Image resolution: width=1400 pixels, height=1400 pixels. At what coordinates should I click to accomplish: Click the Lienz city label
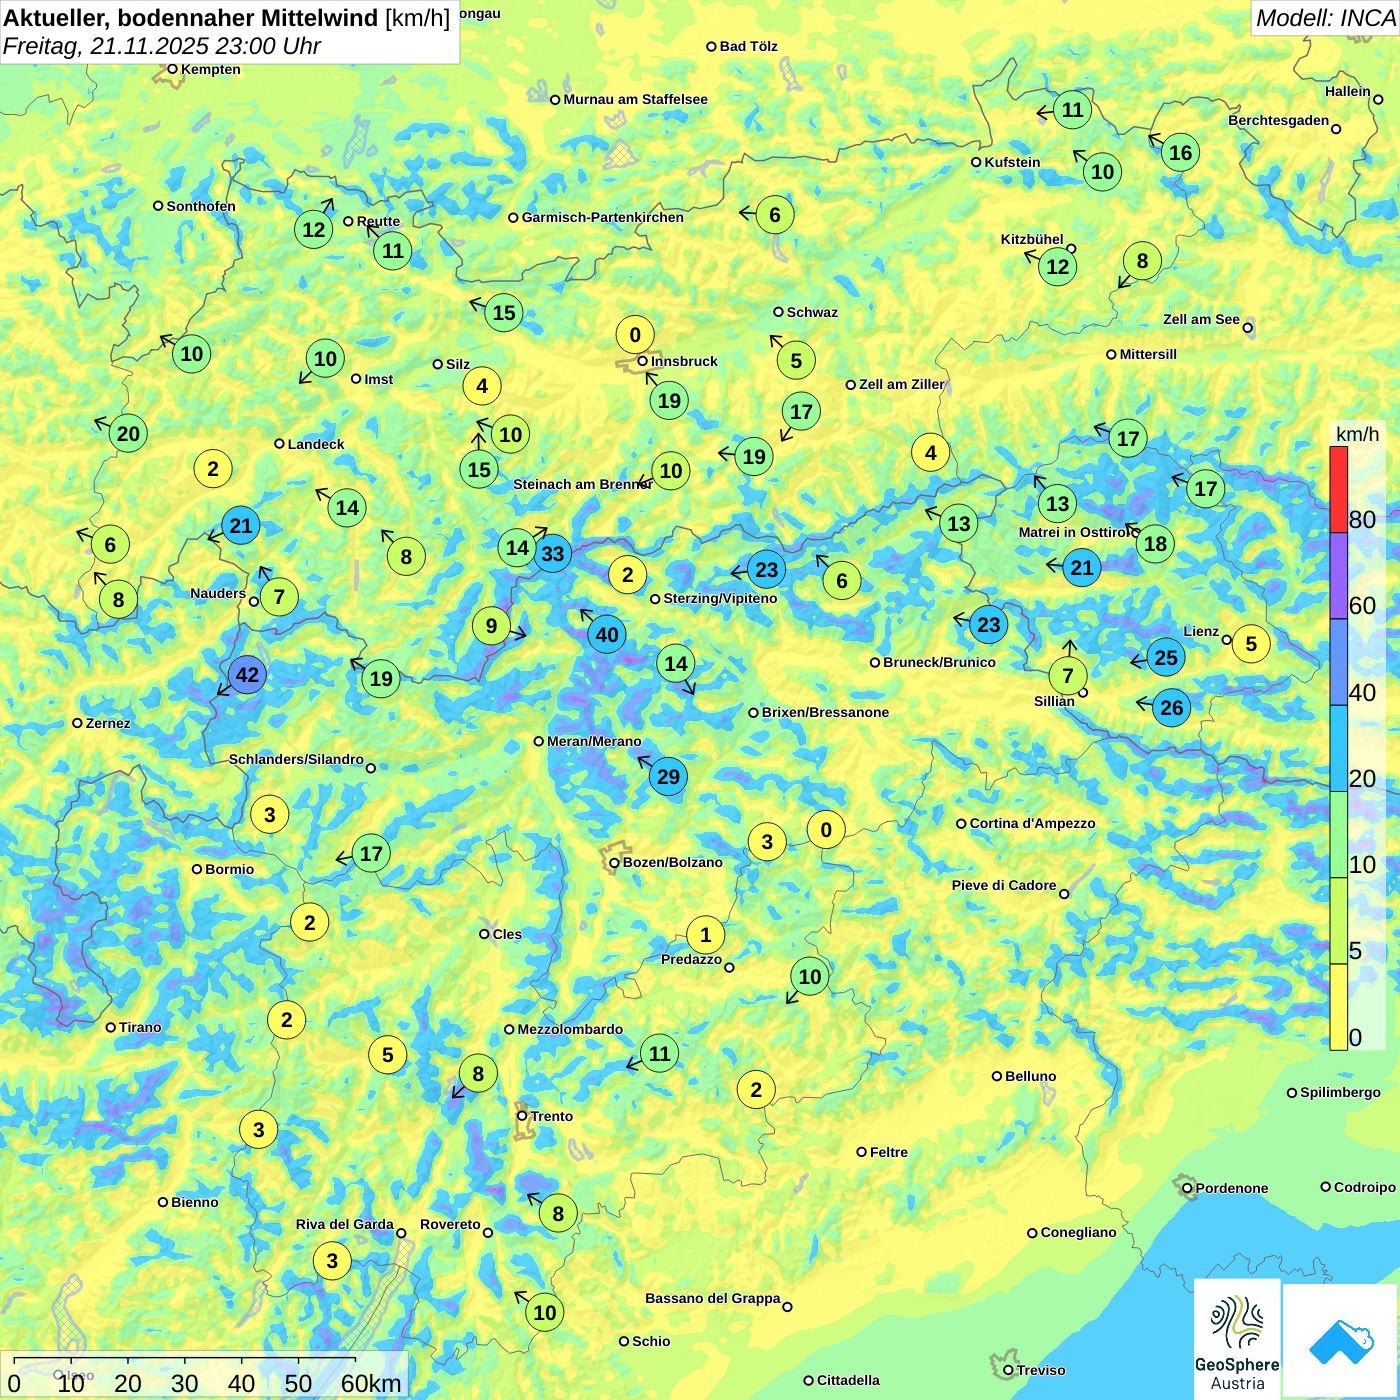click(1201, 631)
